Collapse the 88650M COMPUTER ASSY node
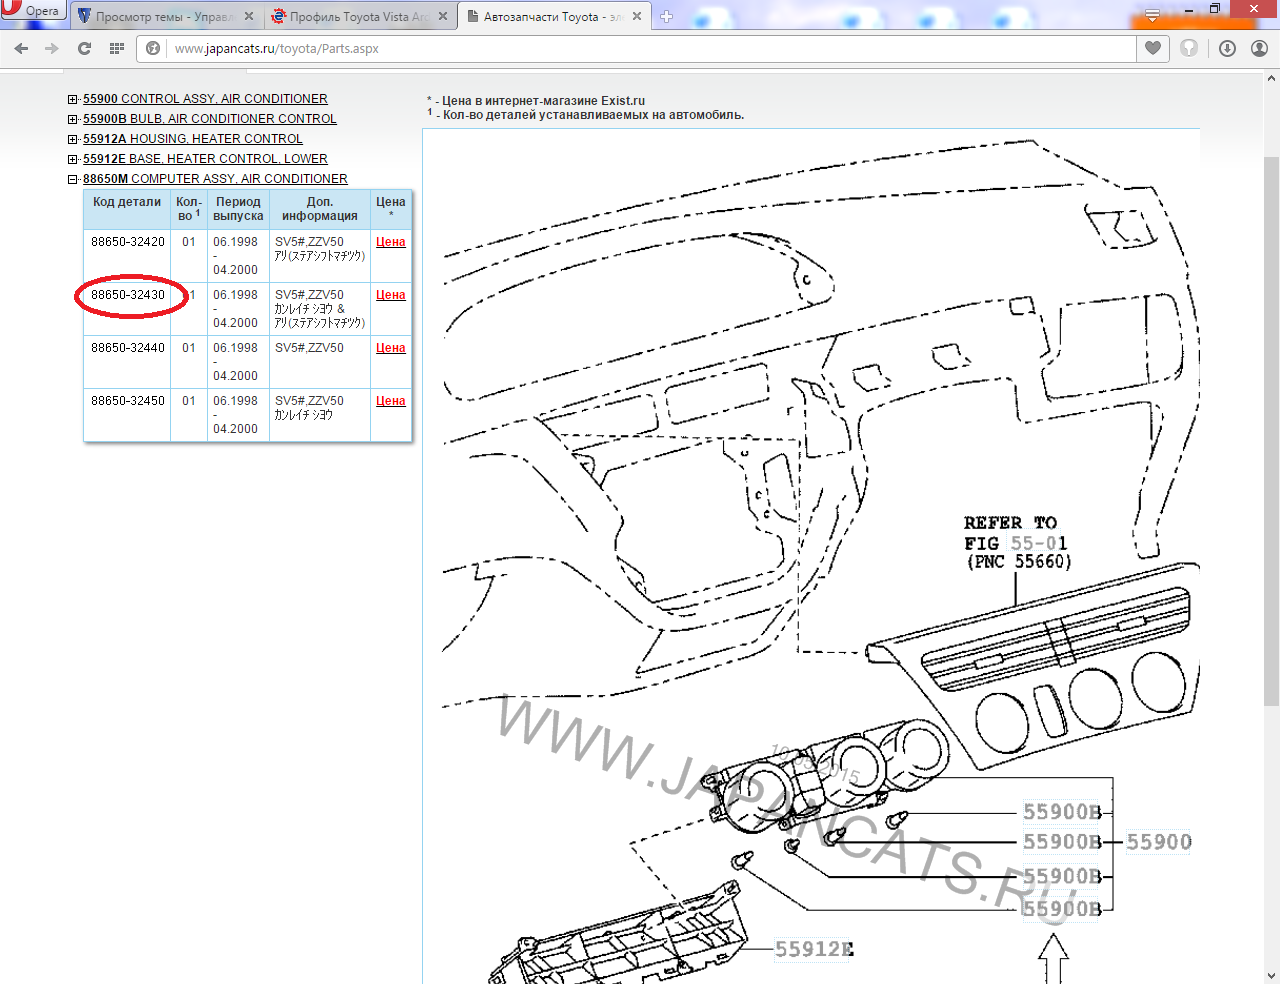Viewport: 1280px width, 984px height. click(73, 179)
